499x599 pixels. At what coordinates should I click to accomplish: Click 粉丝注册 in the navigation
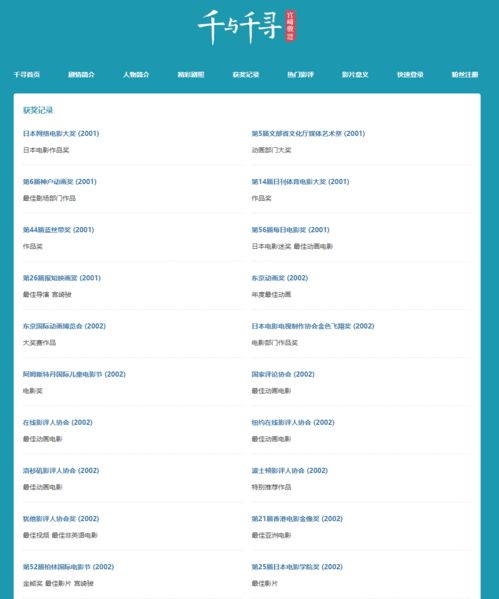pyautogui.click(x=465, y=74)
